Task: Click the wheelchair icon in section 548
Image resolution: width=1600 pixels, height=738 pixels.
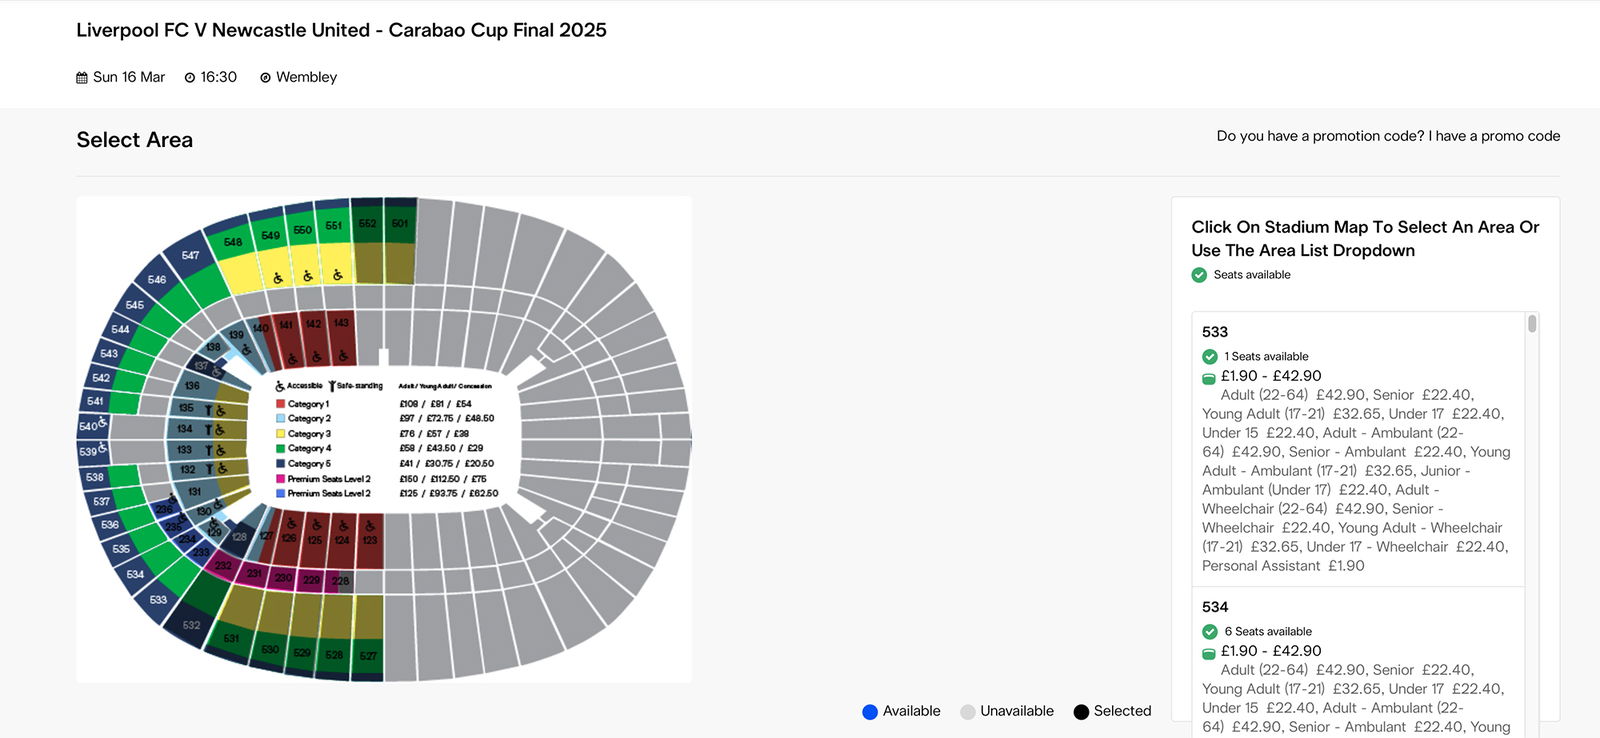Action: click(x=277, y=279)
